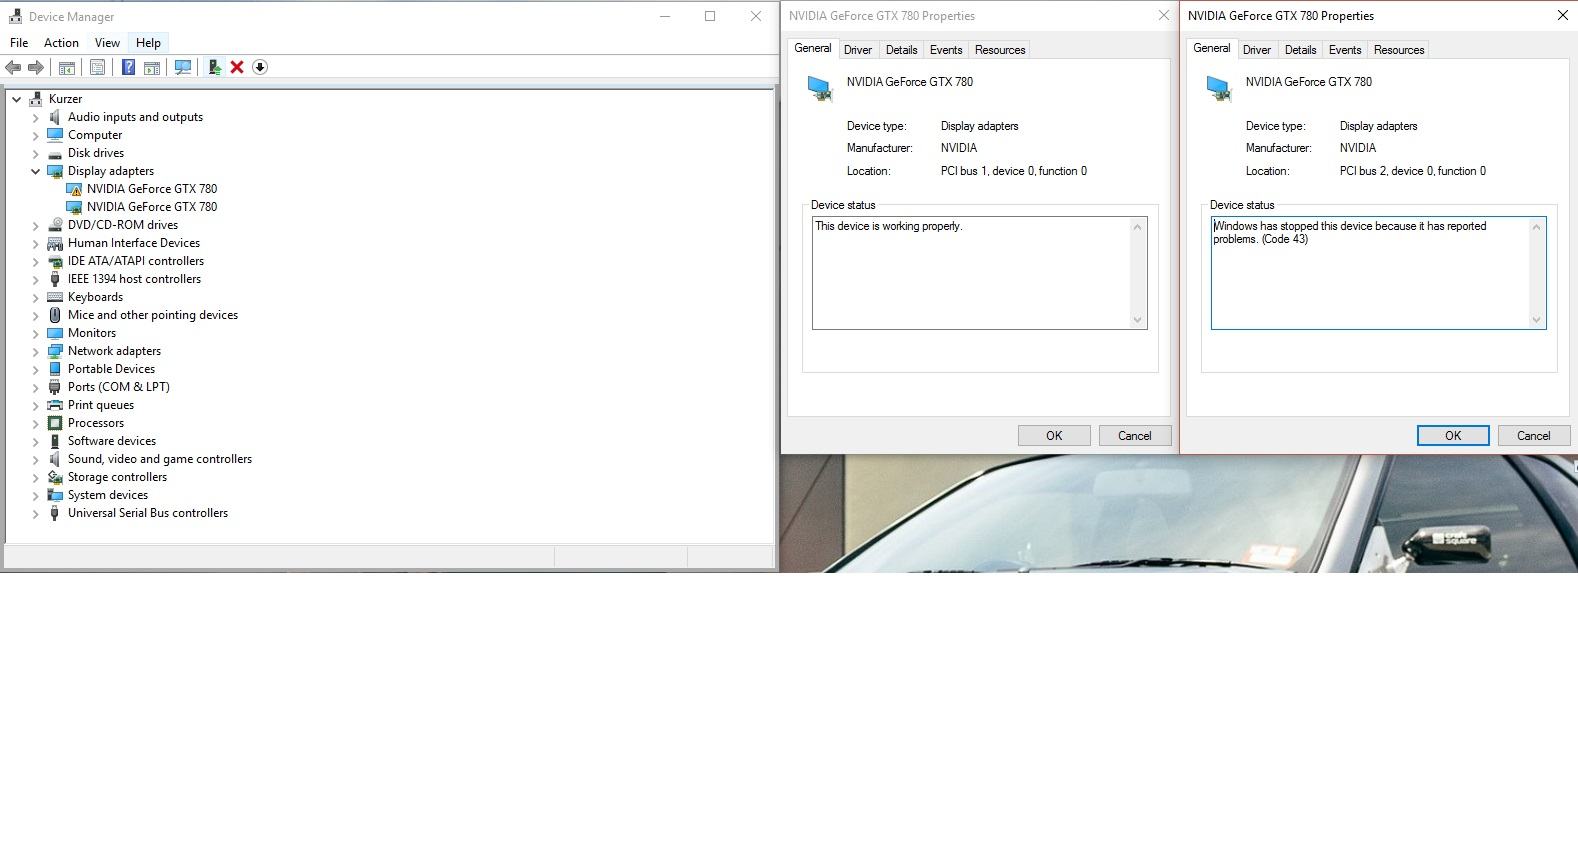Collapse the Kurzer root node
This screenshot has height=864, width=1578.
[17, 99]
